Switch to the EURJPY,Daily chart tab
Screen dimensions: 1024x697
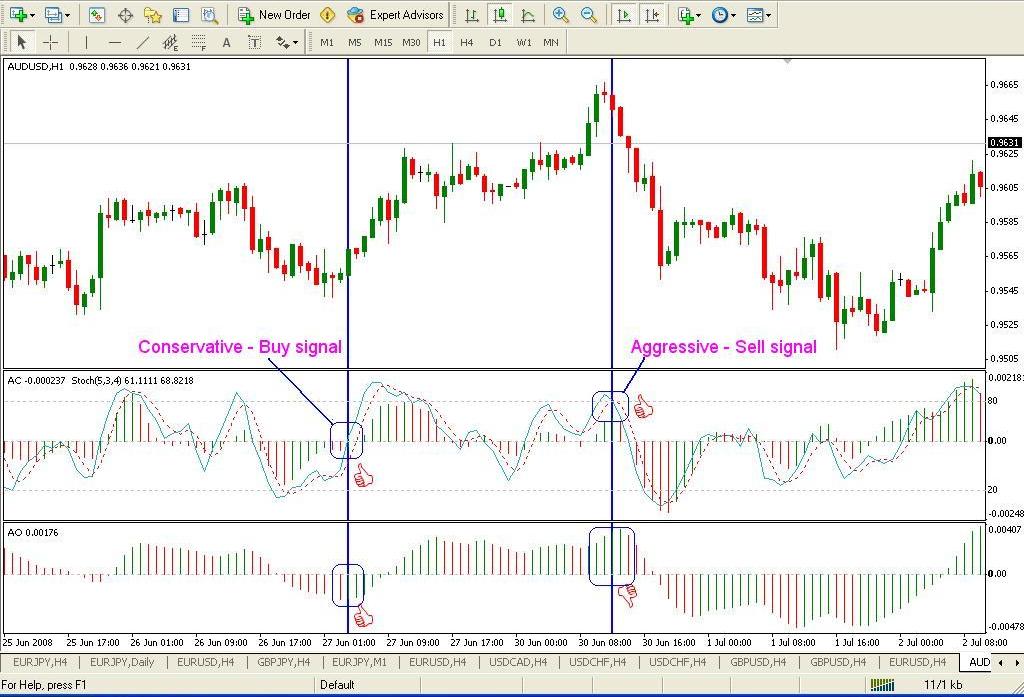pyautogui.click(x=122, y=662)
